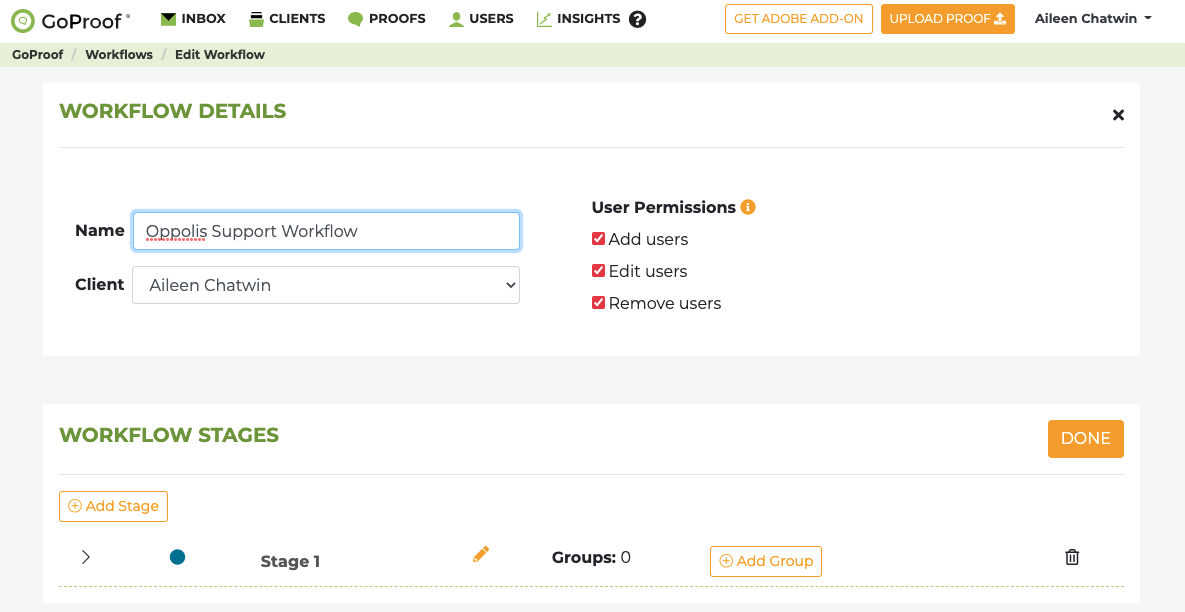This screenshot has height=612, width=1185.
Task: Disable the Remove users permission
Action: click(x=599, y=303)
